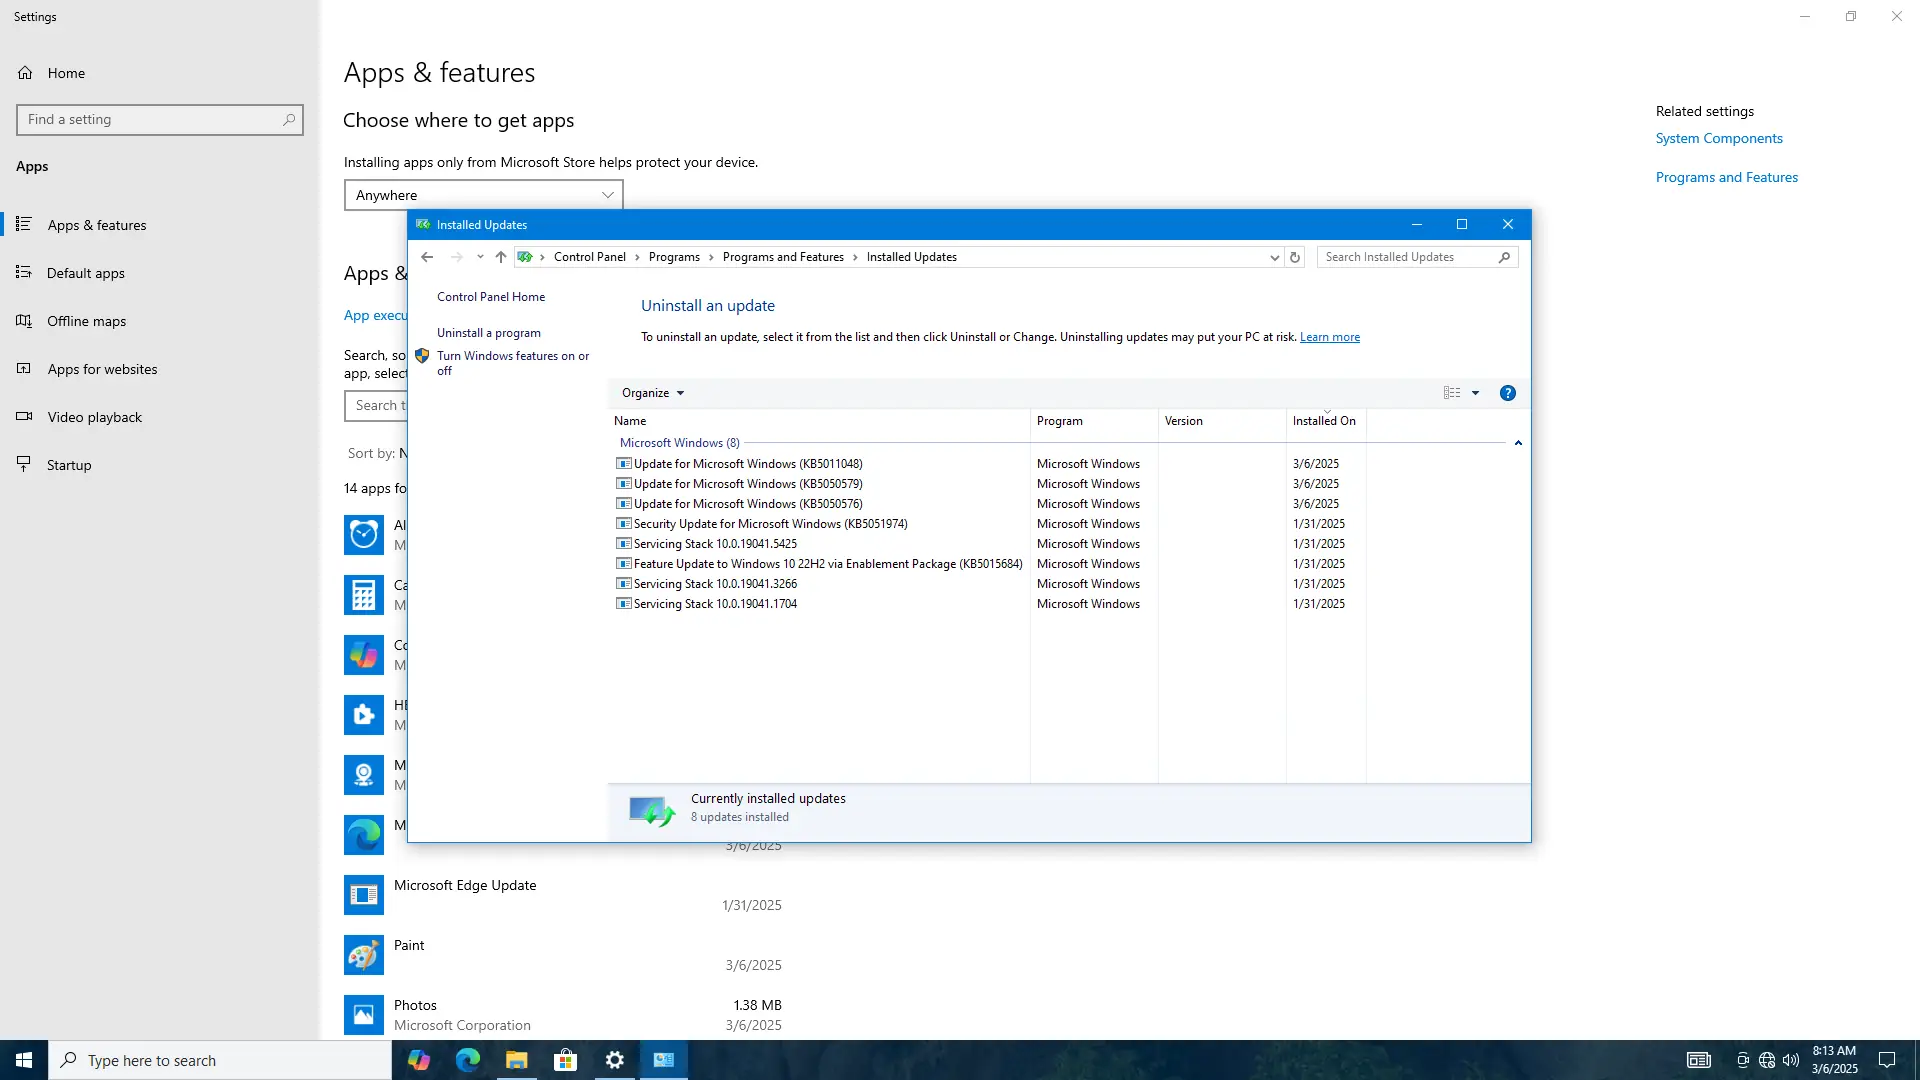
Task: Select the update KB5051974 row
Action: point(770,524)
